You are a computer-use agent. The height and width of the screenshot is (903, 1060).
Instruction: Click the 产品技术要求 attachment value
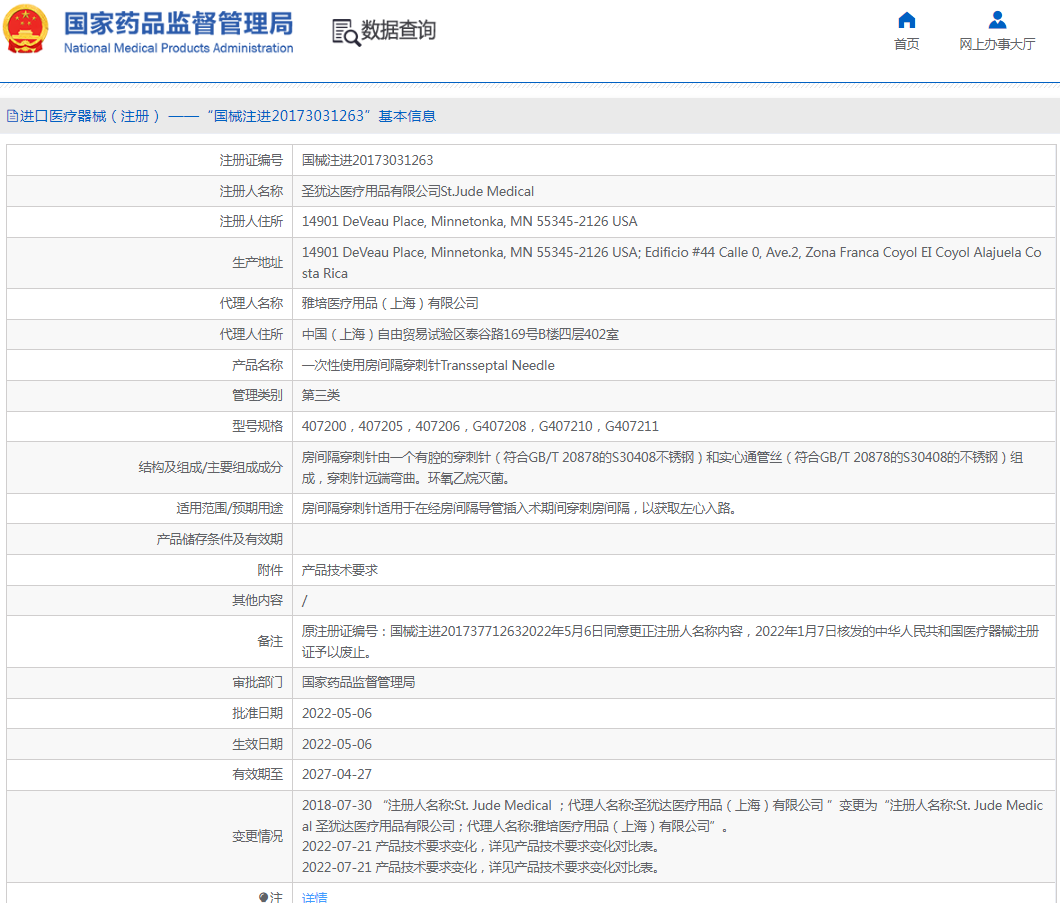(340, 570)
